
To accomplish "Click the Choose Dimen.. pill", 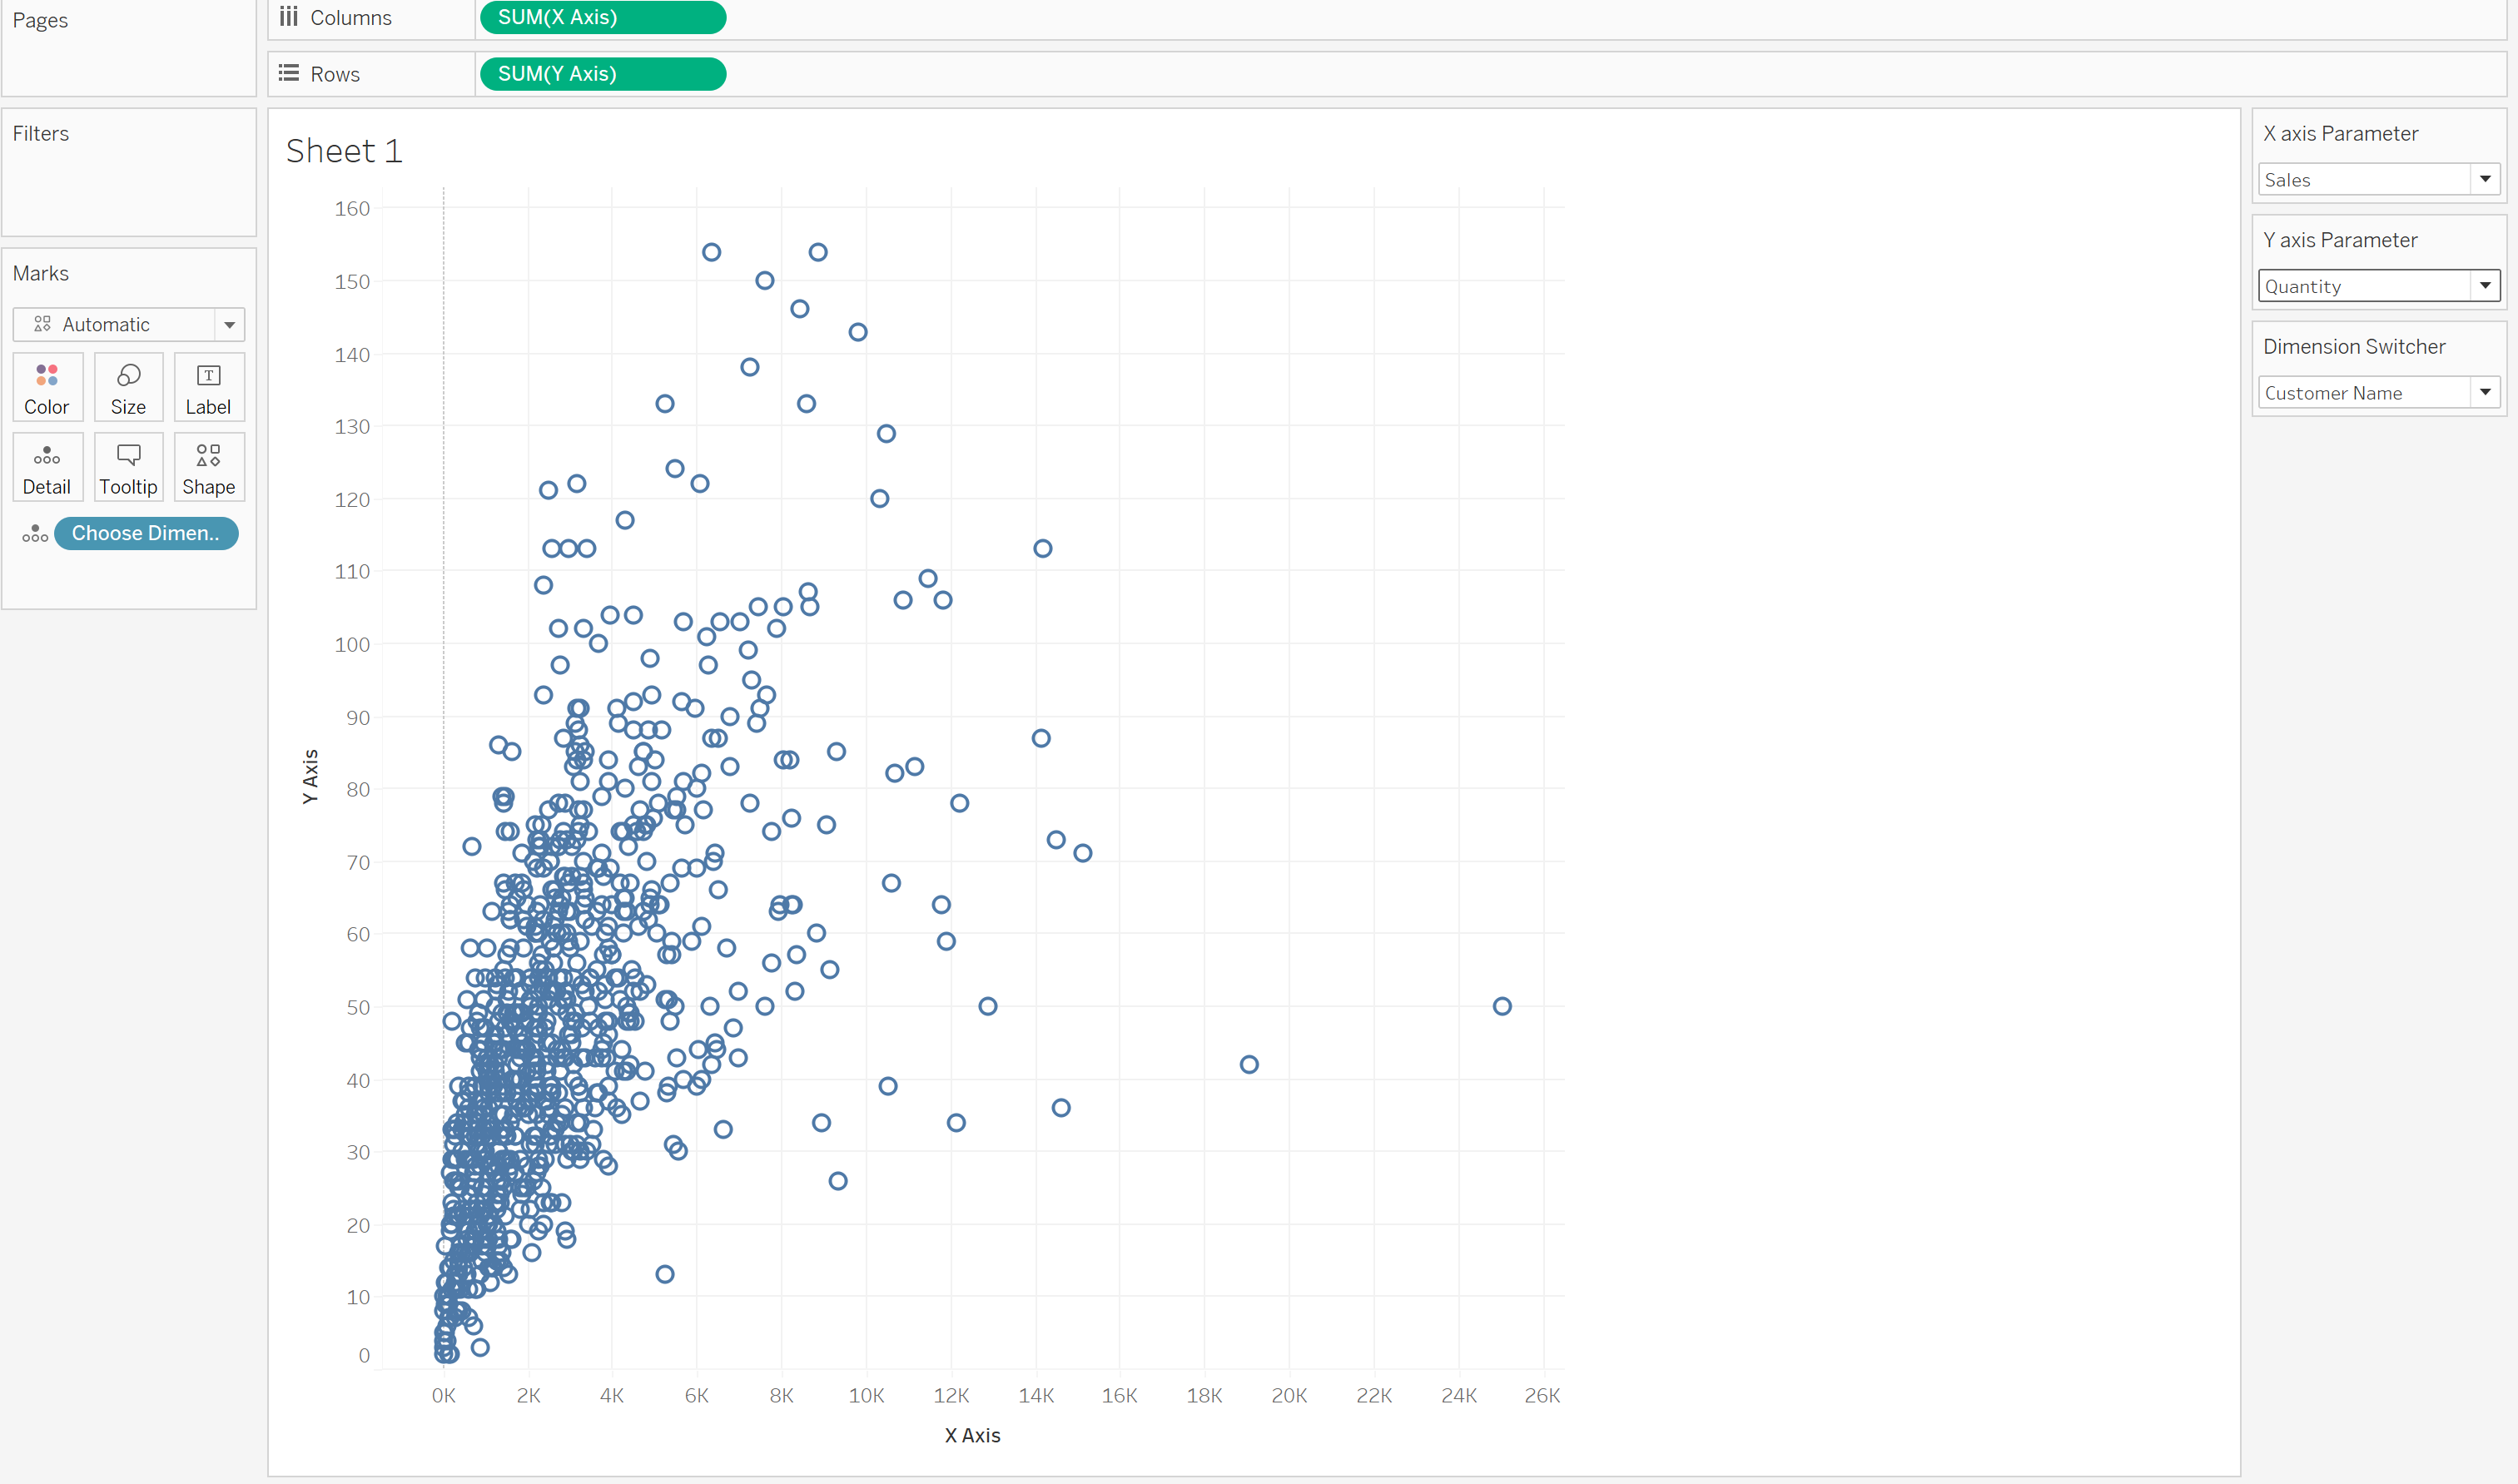I will click(x=146, y=534).
